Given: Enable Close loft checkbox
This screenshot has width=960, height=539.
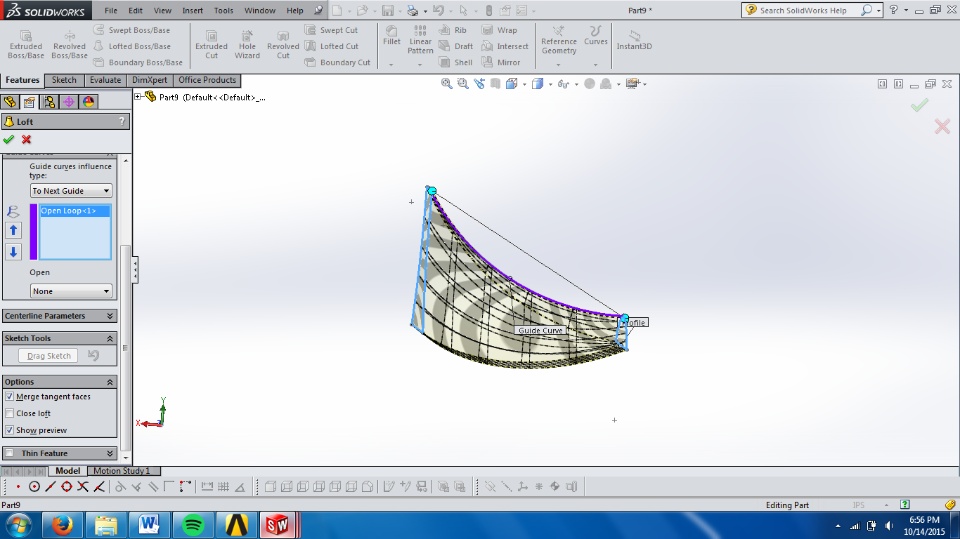Looking at the screenshot, I should (9, 413).
